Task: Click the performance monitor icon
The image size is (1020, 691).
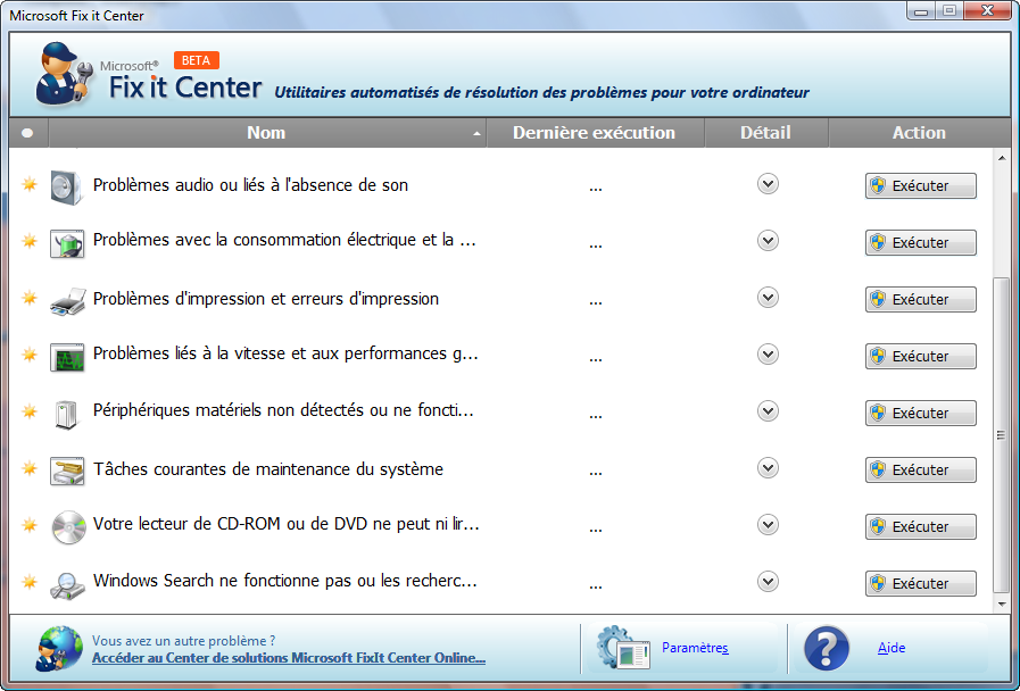Action: point(67,357)
